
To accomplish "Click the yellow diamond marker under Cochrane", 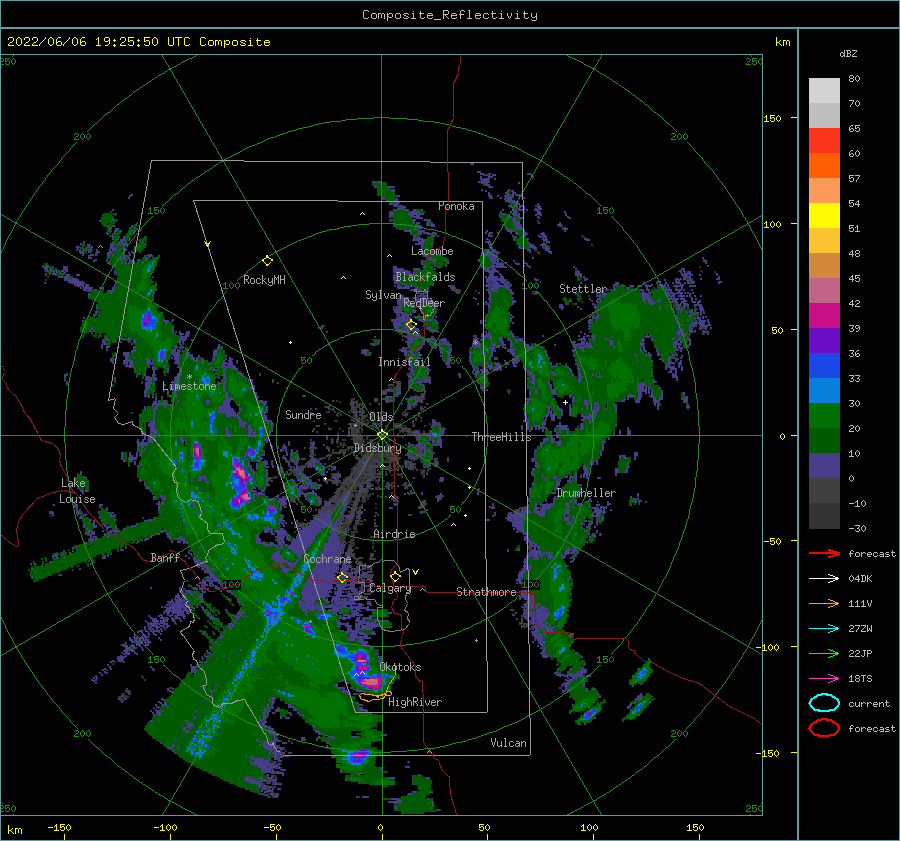I will point(343,578).
